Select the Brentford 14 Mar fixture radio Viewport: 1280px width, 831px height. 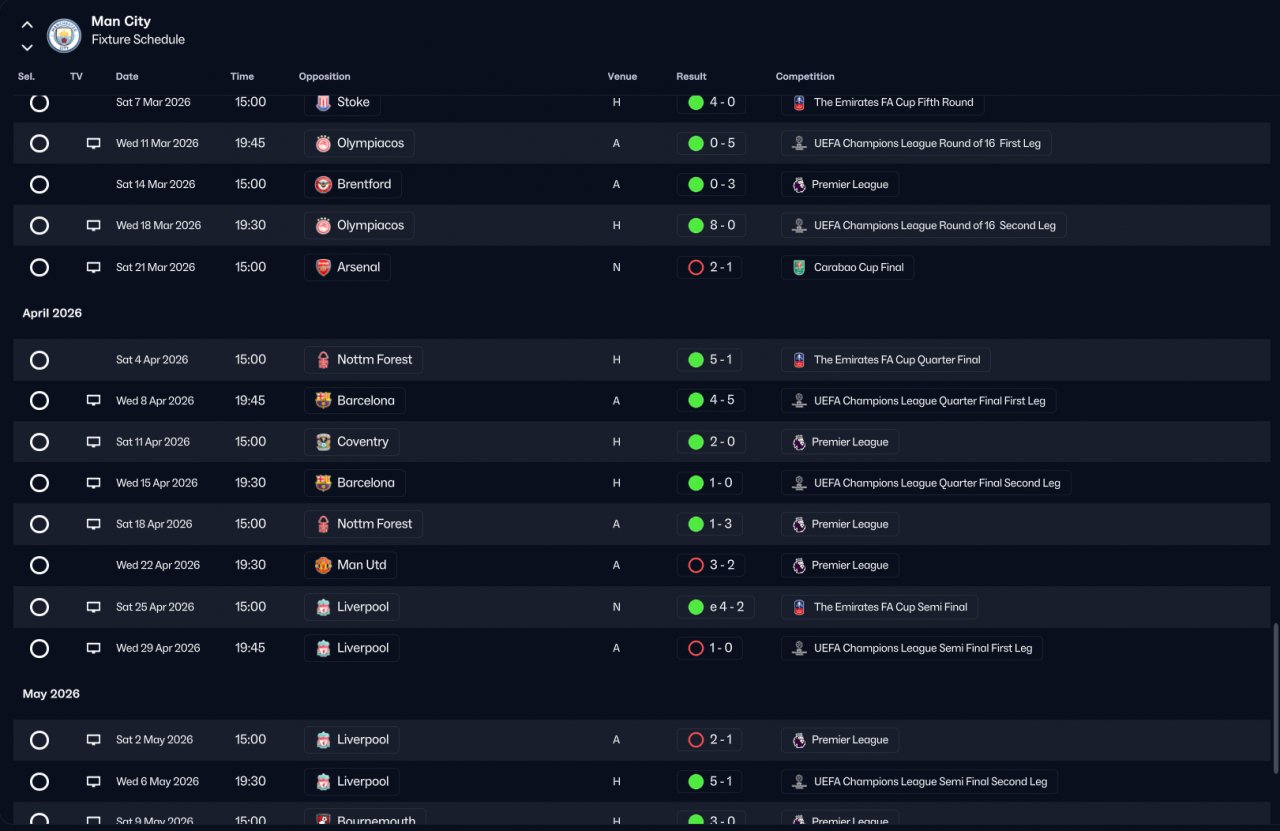(39, 184)
